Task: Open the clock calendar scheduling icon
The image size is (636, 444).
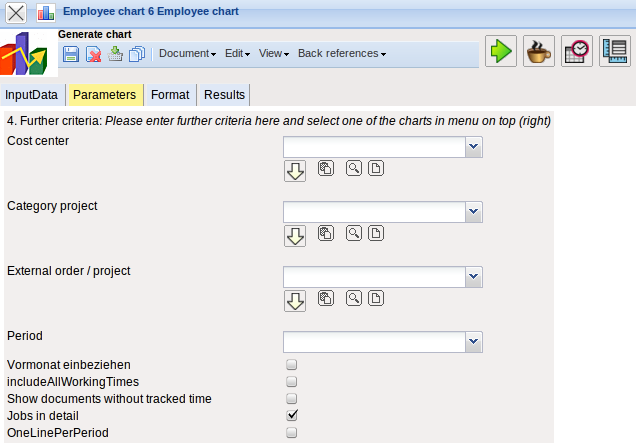Action: 577,52
